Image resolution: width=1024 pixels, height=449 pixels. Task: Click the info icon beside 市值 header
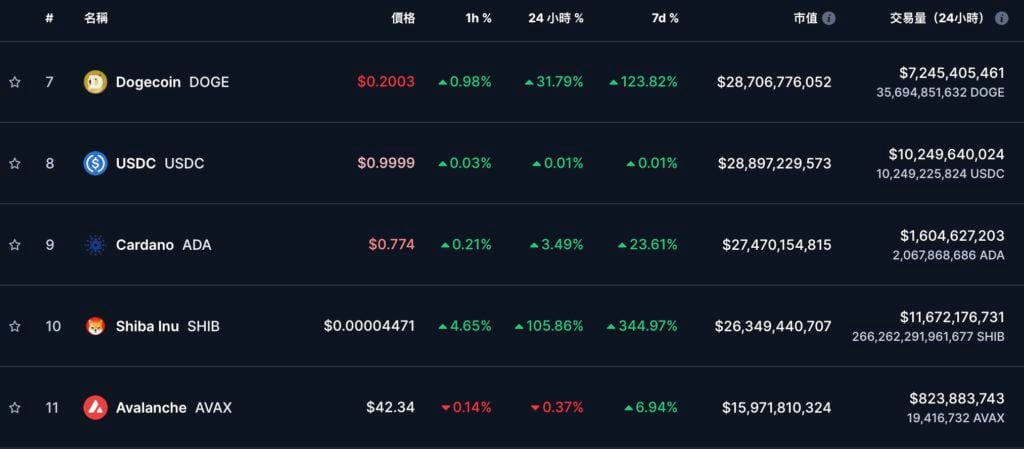pos(829,18)
